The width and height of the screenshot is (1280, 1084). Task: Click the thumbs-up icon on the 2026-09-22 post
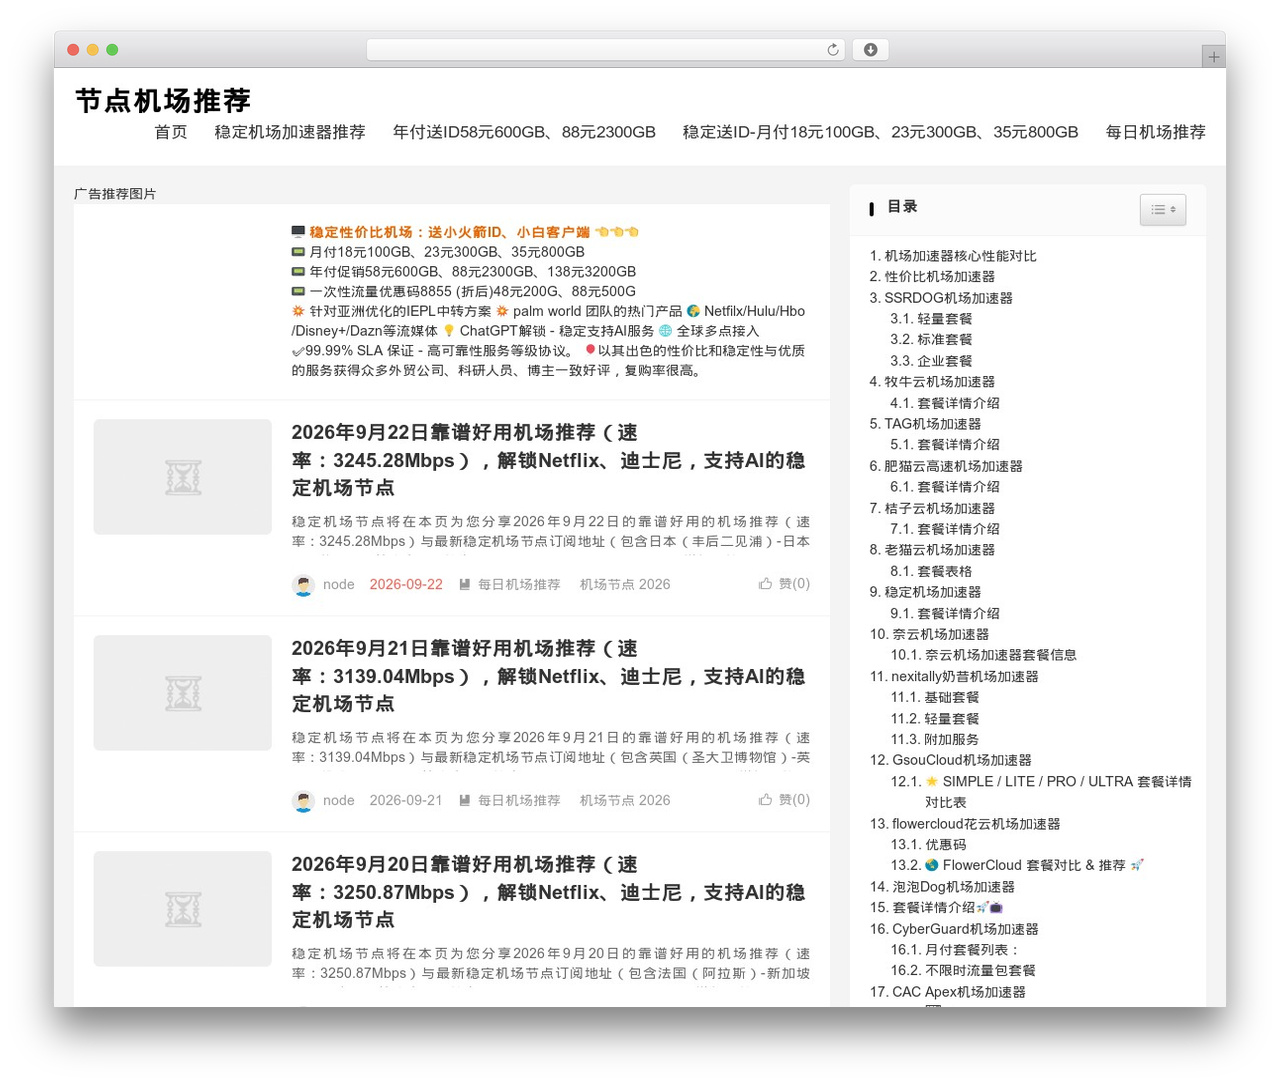pyautogui.click(x=765, y=584)
